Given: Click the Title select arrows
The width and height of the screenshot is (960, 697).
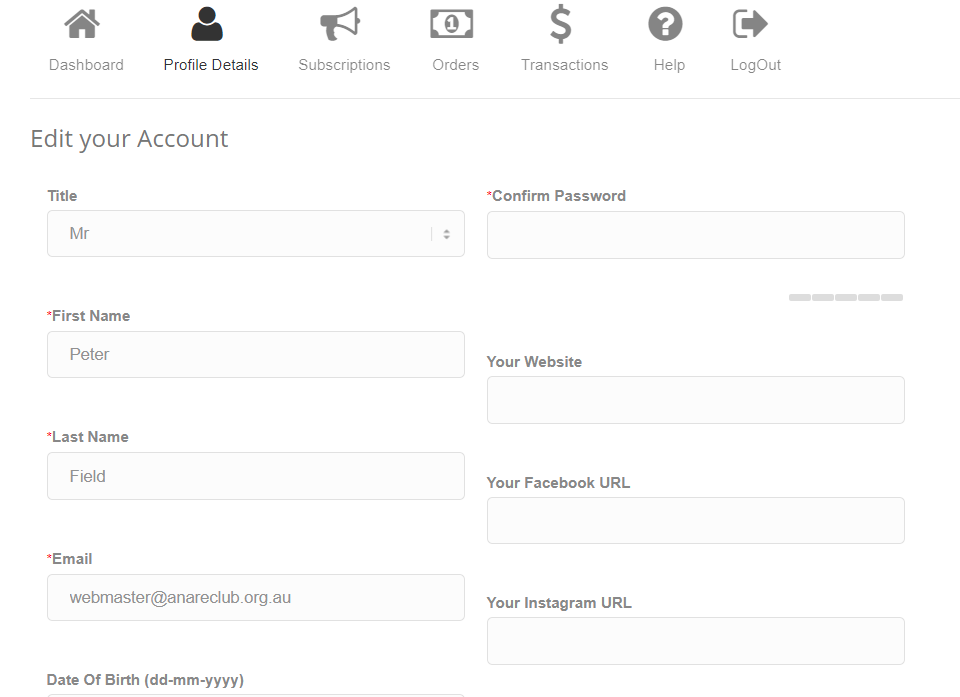Looking at the screenshot, I should tap(446, 234).
